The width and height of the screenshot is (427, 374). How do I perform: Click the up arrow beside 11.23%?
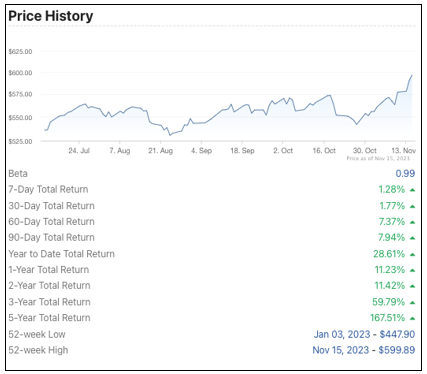412,270
